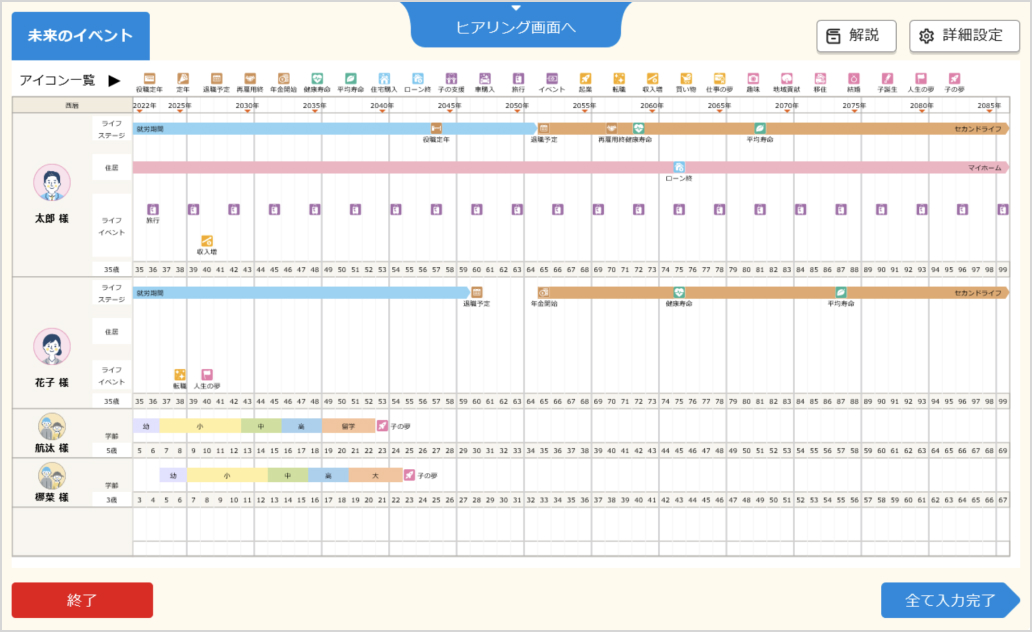Screen dimensions: 1032x632
Task: Click the 2050年 year marker
Action: pyautogui.click(x=517, y=105)
